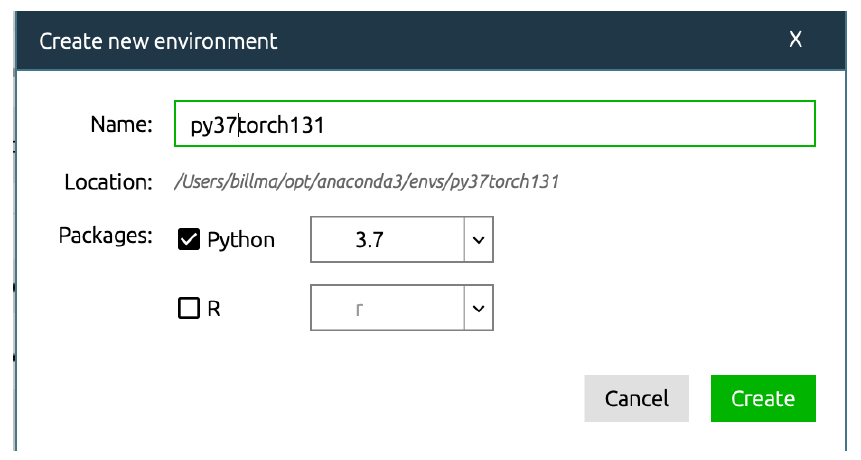The height and width of the screenshot is (460, 861).
Task: Uncheck the Python package checkbox
Action: (x=189, y=240)
